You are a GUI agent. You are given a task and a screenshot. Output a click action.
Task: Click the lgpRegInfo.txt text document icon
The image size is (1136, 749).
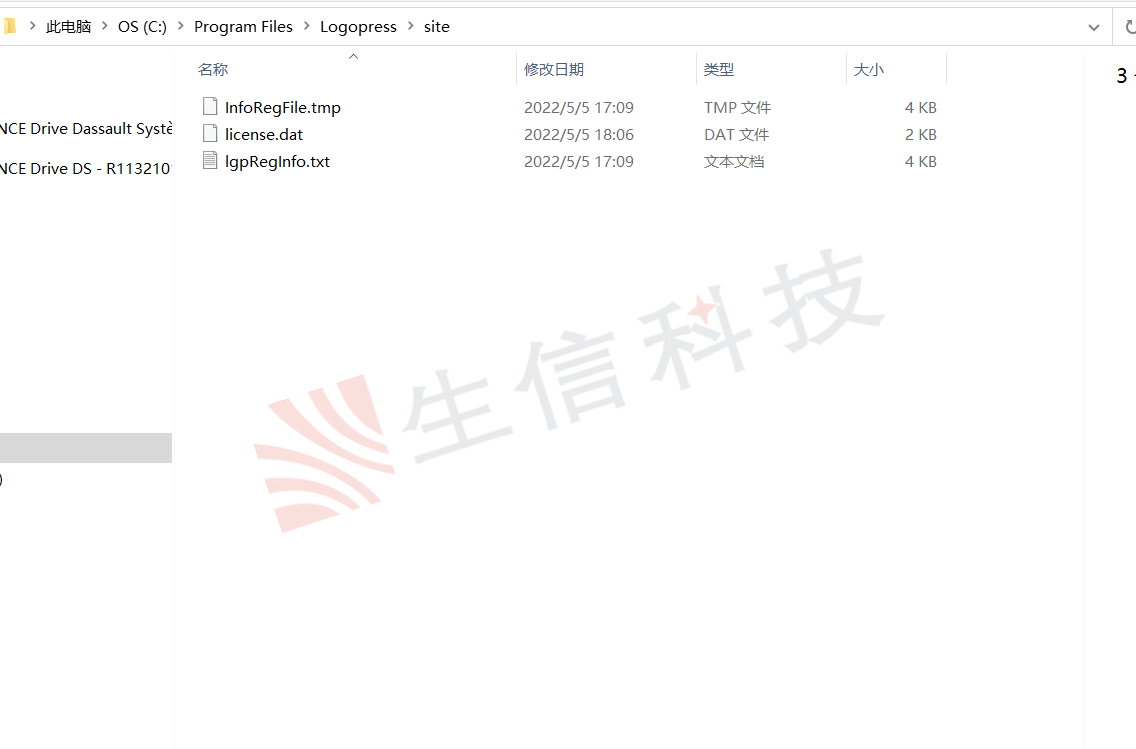[210, 160]
